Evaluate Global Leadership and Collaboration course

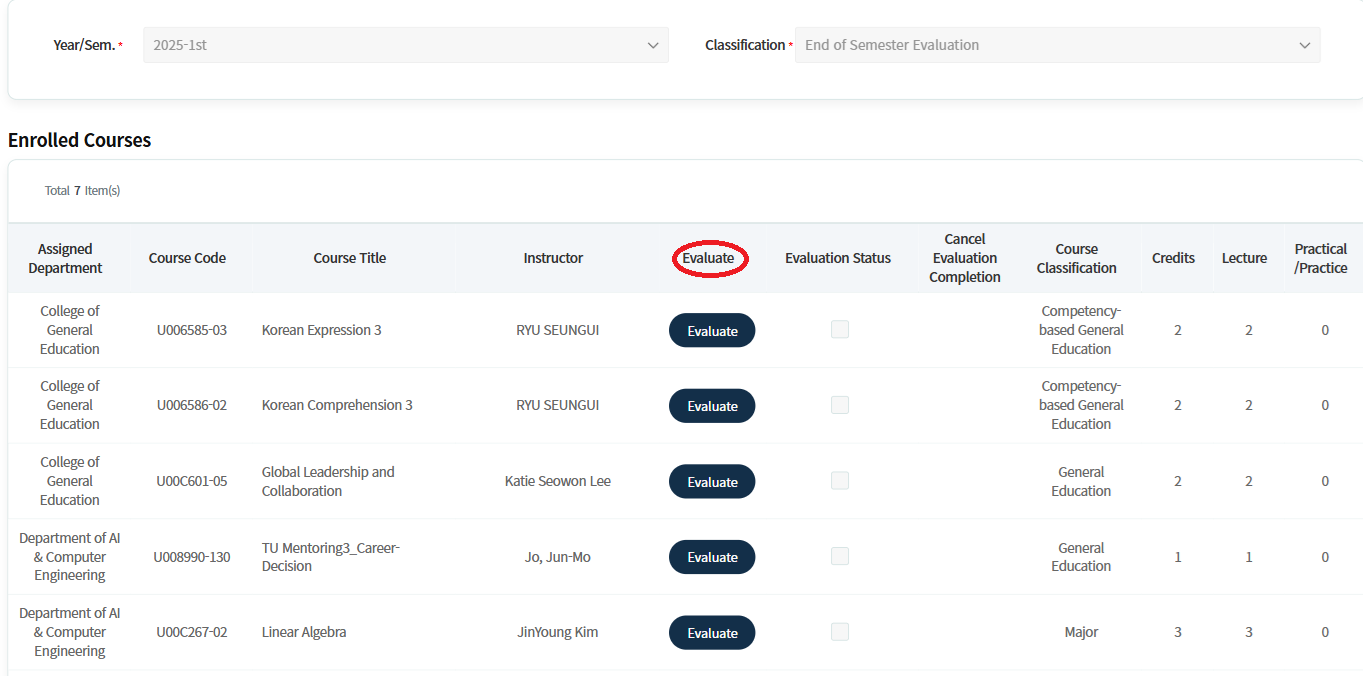711,482
